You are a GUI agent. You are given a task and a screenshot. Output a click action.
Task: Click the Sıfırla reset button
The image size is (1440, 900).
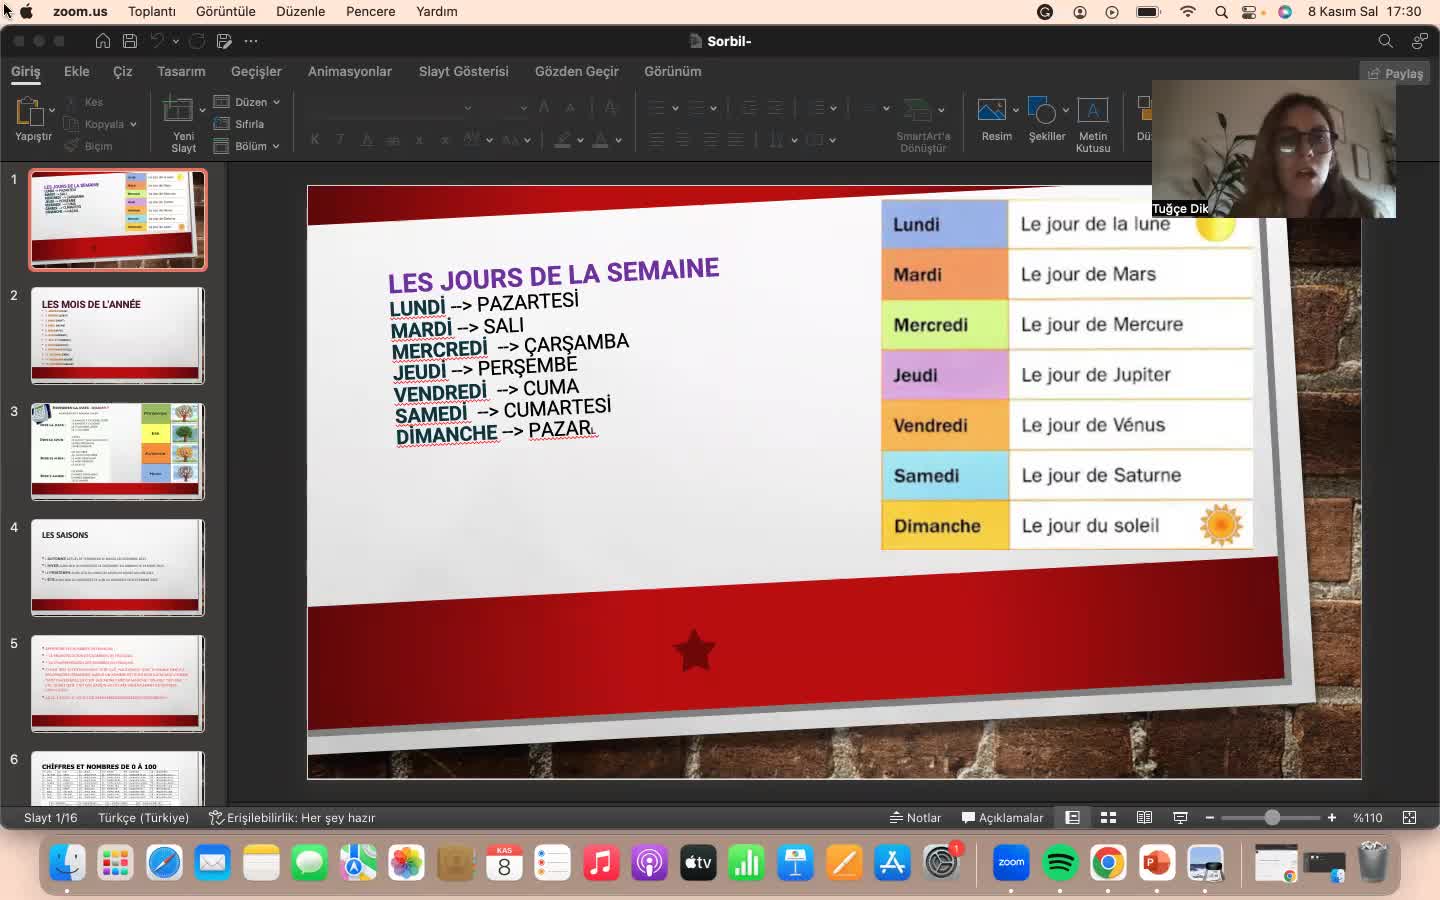pos(239,124)
